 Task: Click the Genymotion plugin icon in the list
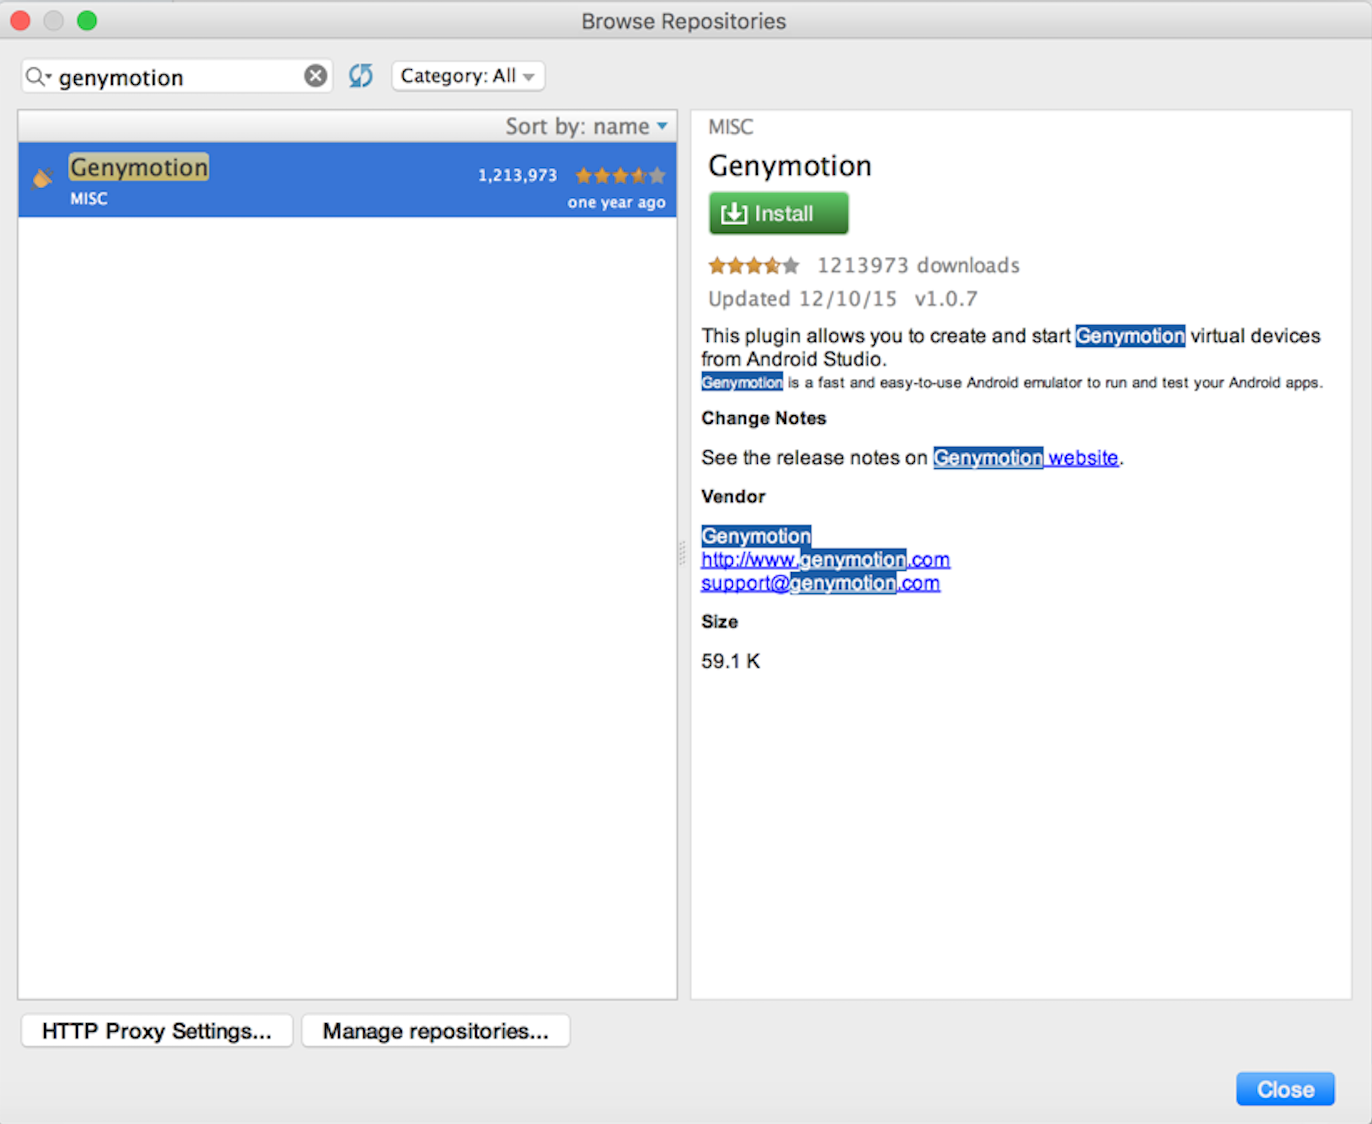pyautogui.click(x=42, y=178)
